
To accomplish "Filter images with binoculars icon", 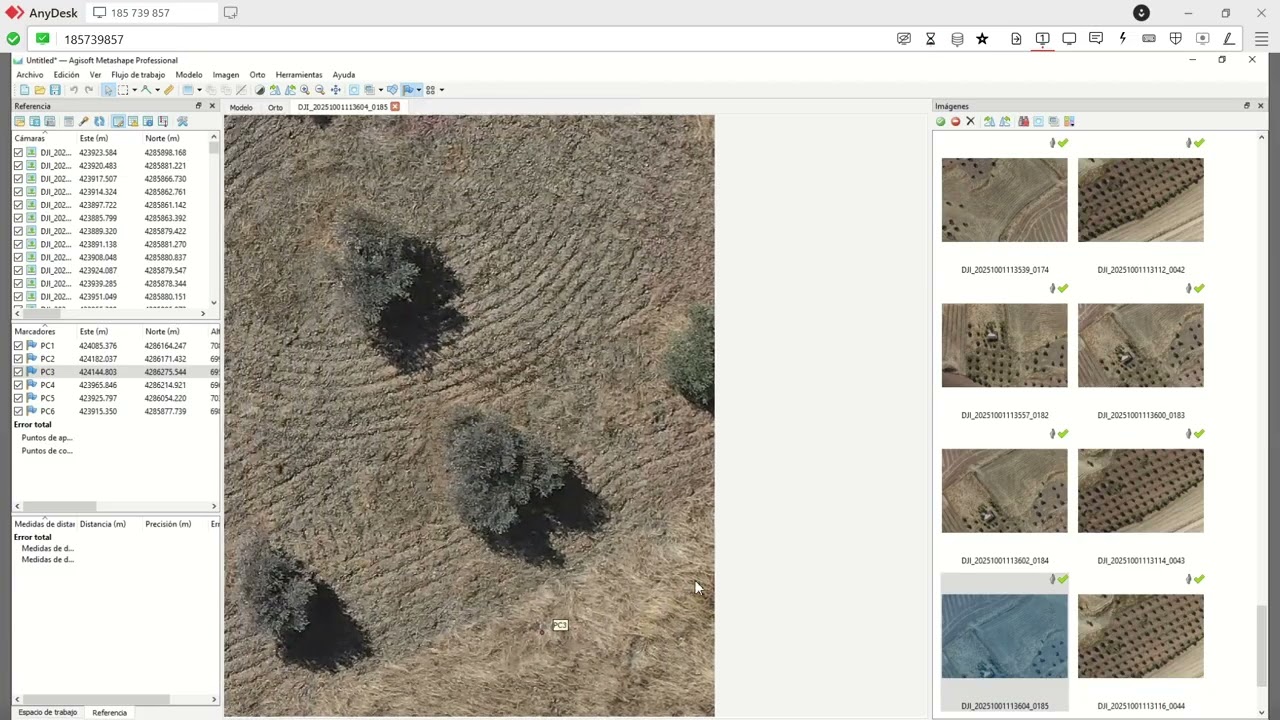I will tap(1023, 121).
